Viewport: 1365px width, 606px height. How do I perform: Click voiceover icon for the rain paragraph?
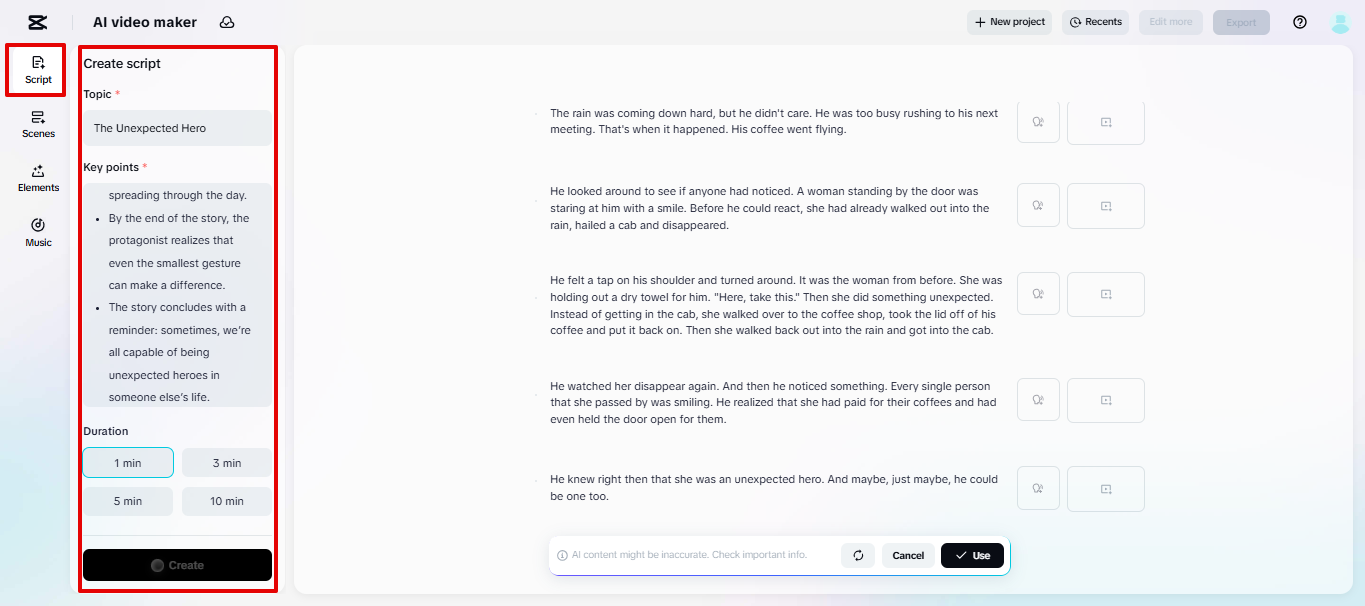click(1038, 122)
